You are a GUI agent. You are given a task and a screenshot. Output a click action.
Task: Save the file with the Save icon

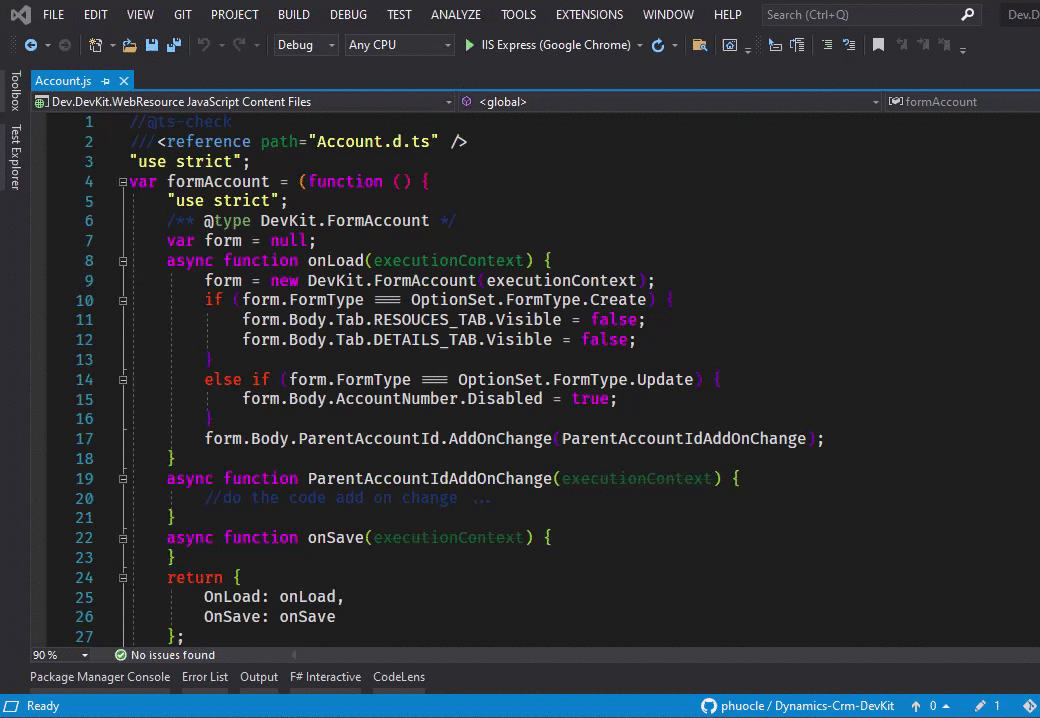click(152, 45)
